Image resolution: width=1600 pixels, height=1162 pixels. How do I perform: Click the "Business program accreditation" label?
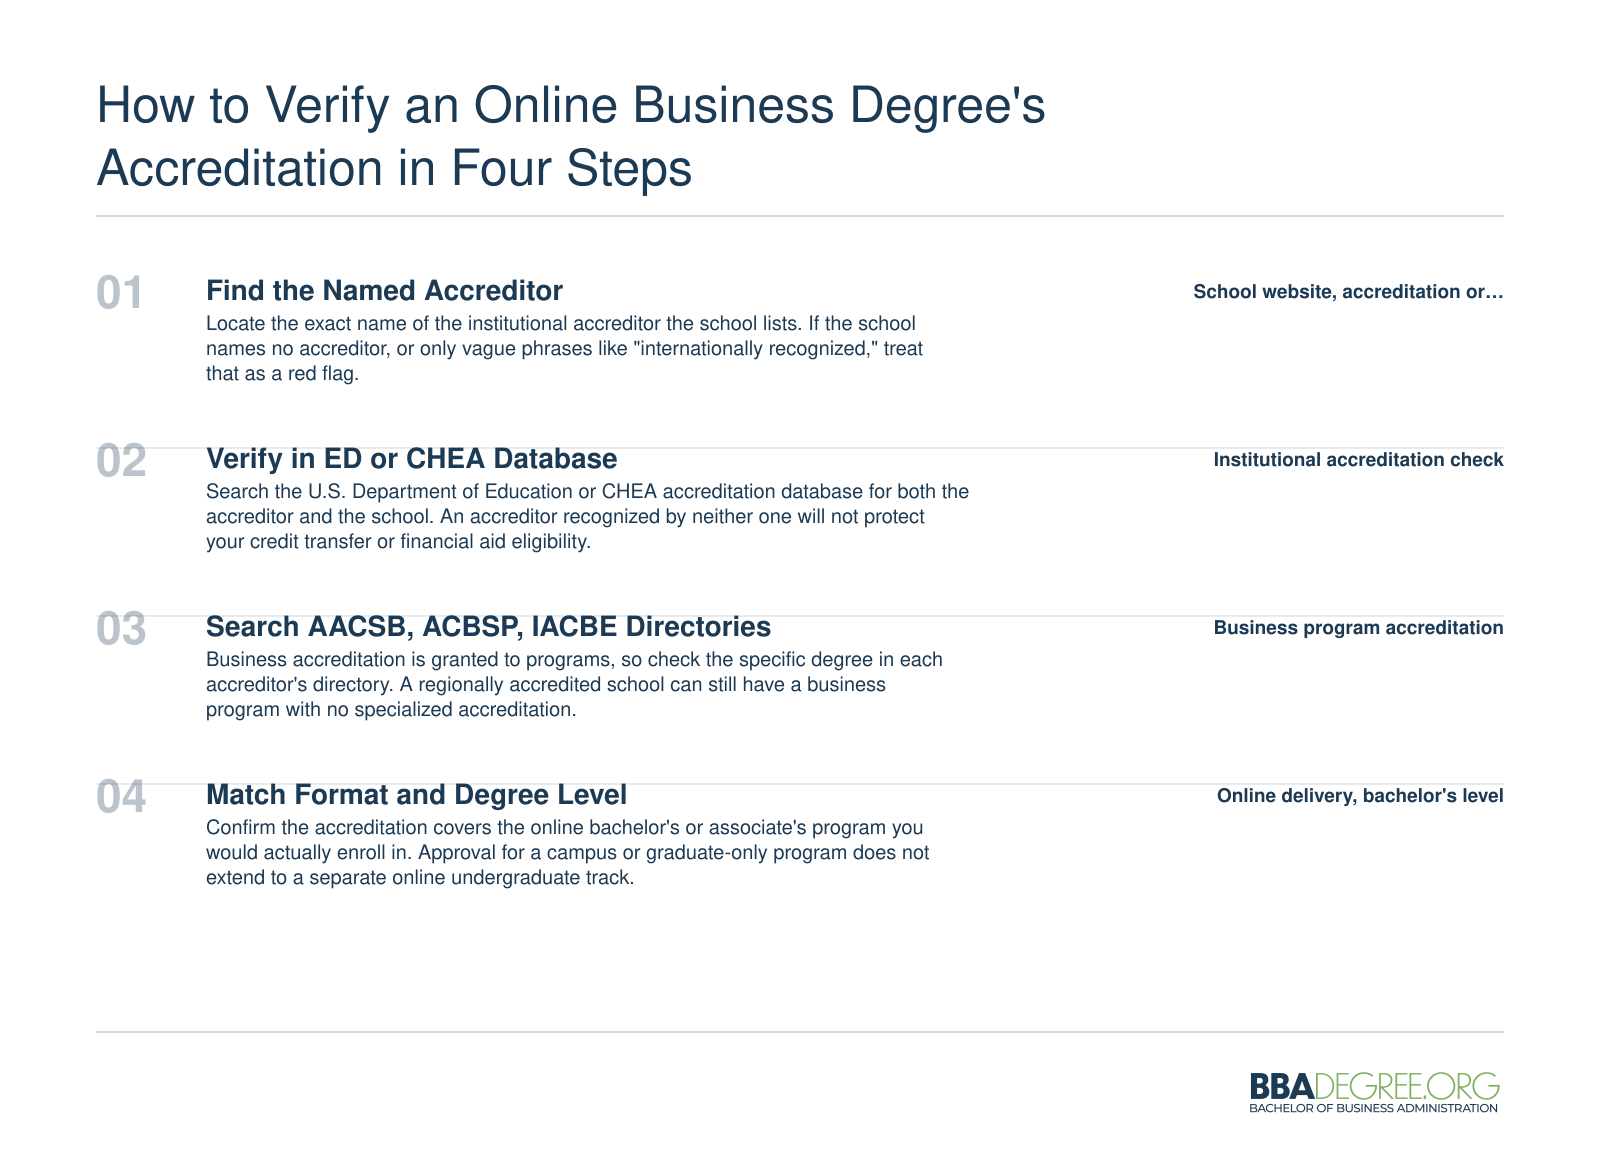click(x=1358, y=628)
